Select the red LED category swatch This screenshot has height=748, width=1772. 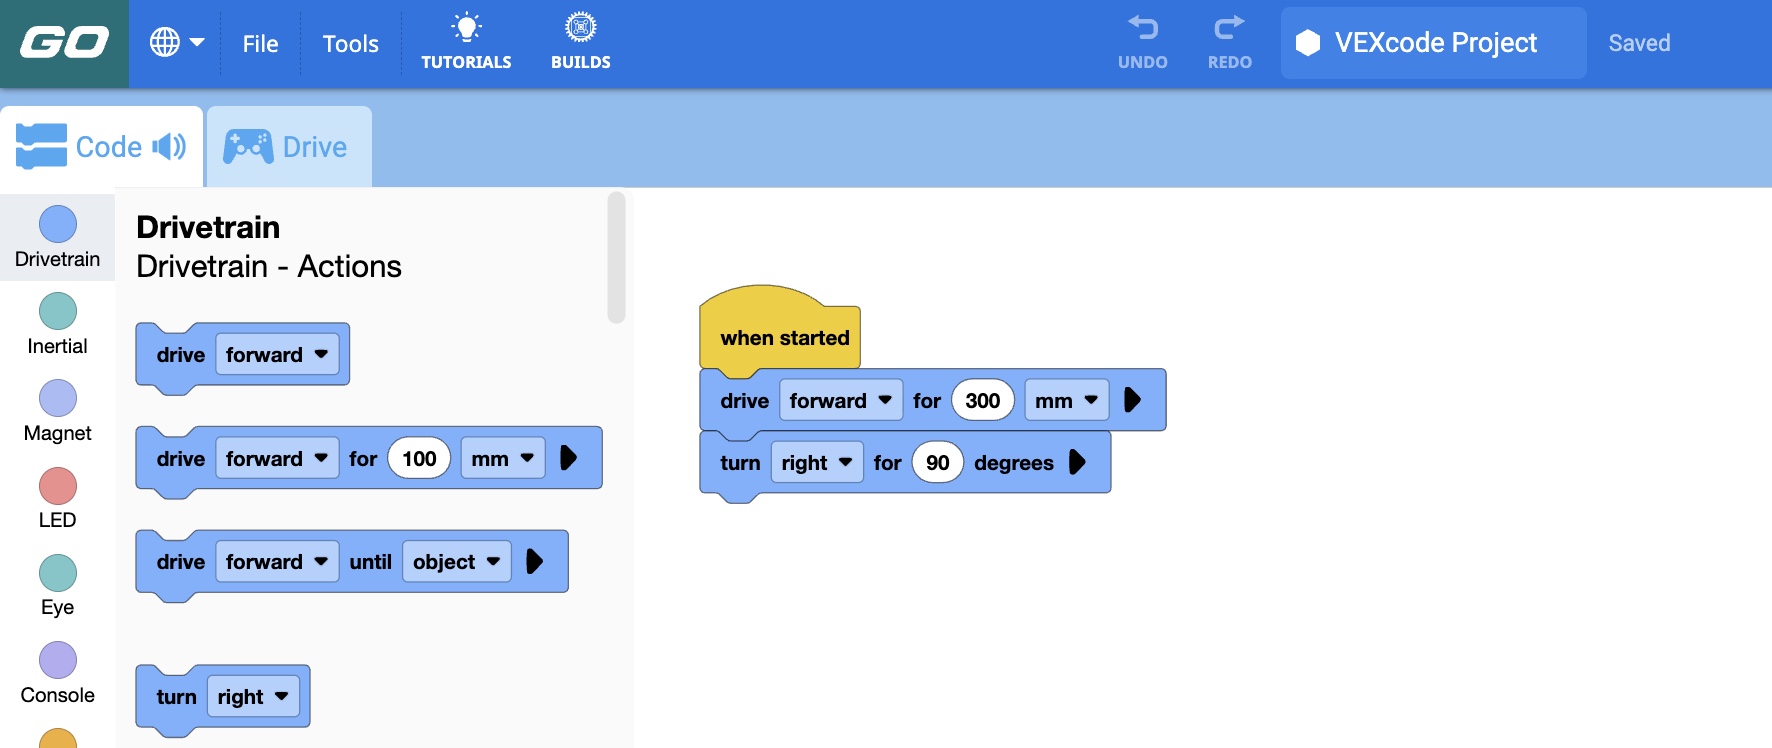click(x=57, y=486)
